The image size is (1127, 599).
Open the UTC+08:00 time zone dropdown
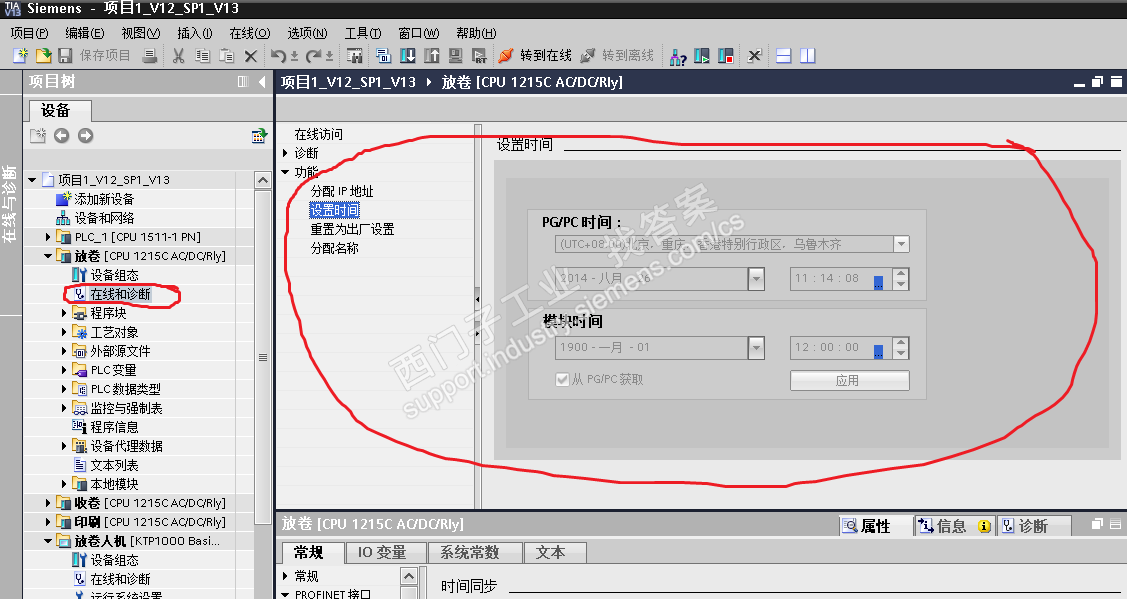tap(901, 244)
